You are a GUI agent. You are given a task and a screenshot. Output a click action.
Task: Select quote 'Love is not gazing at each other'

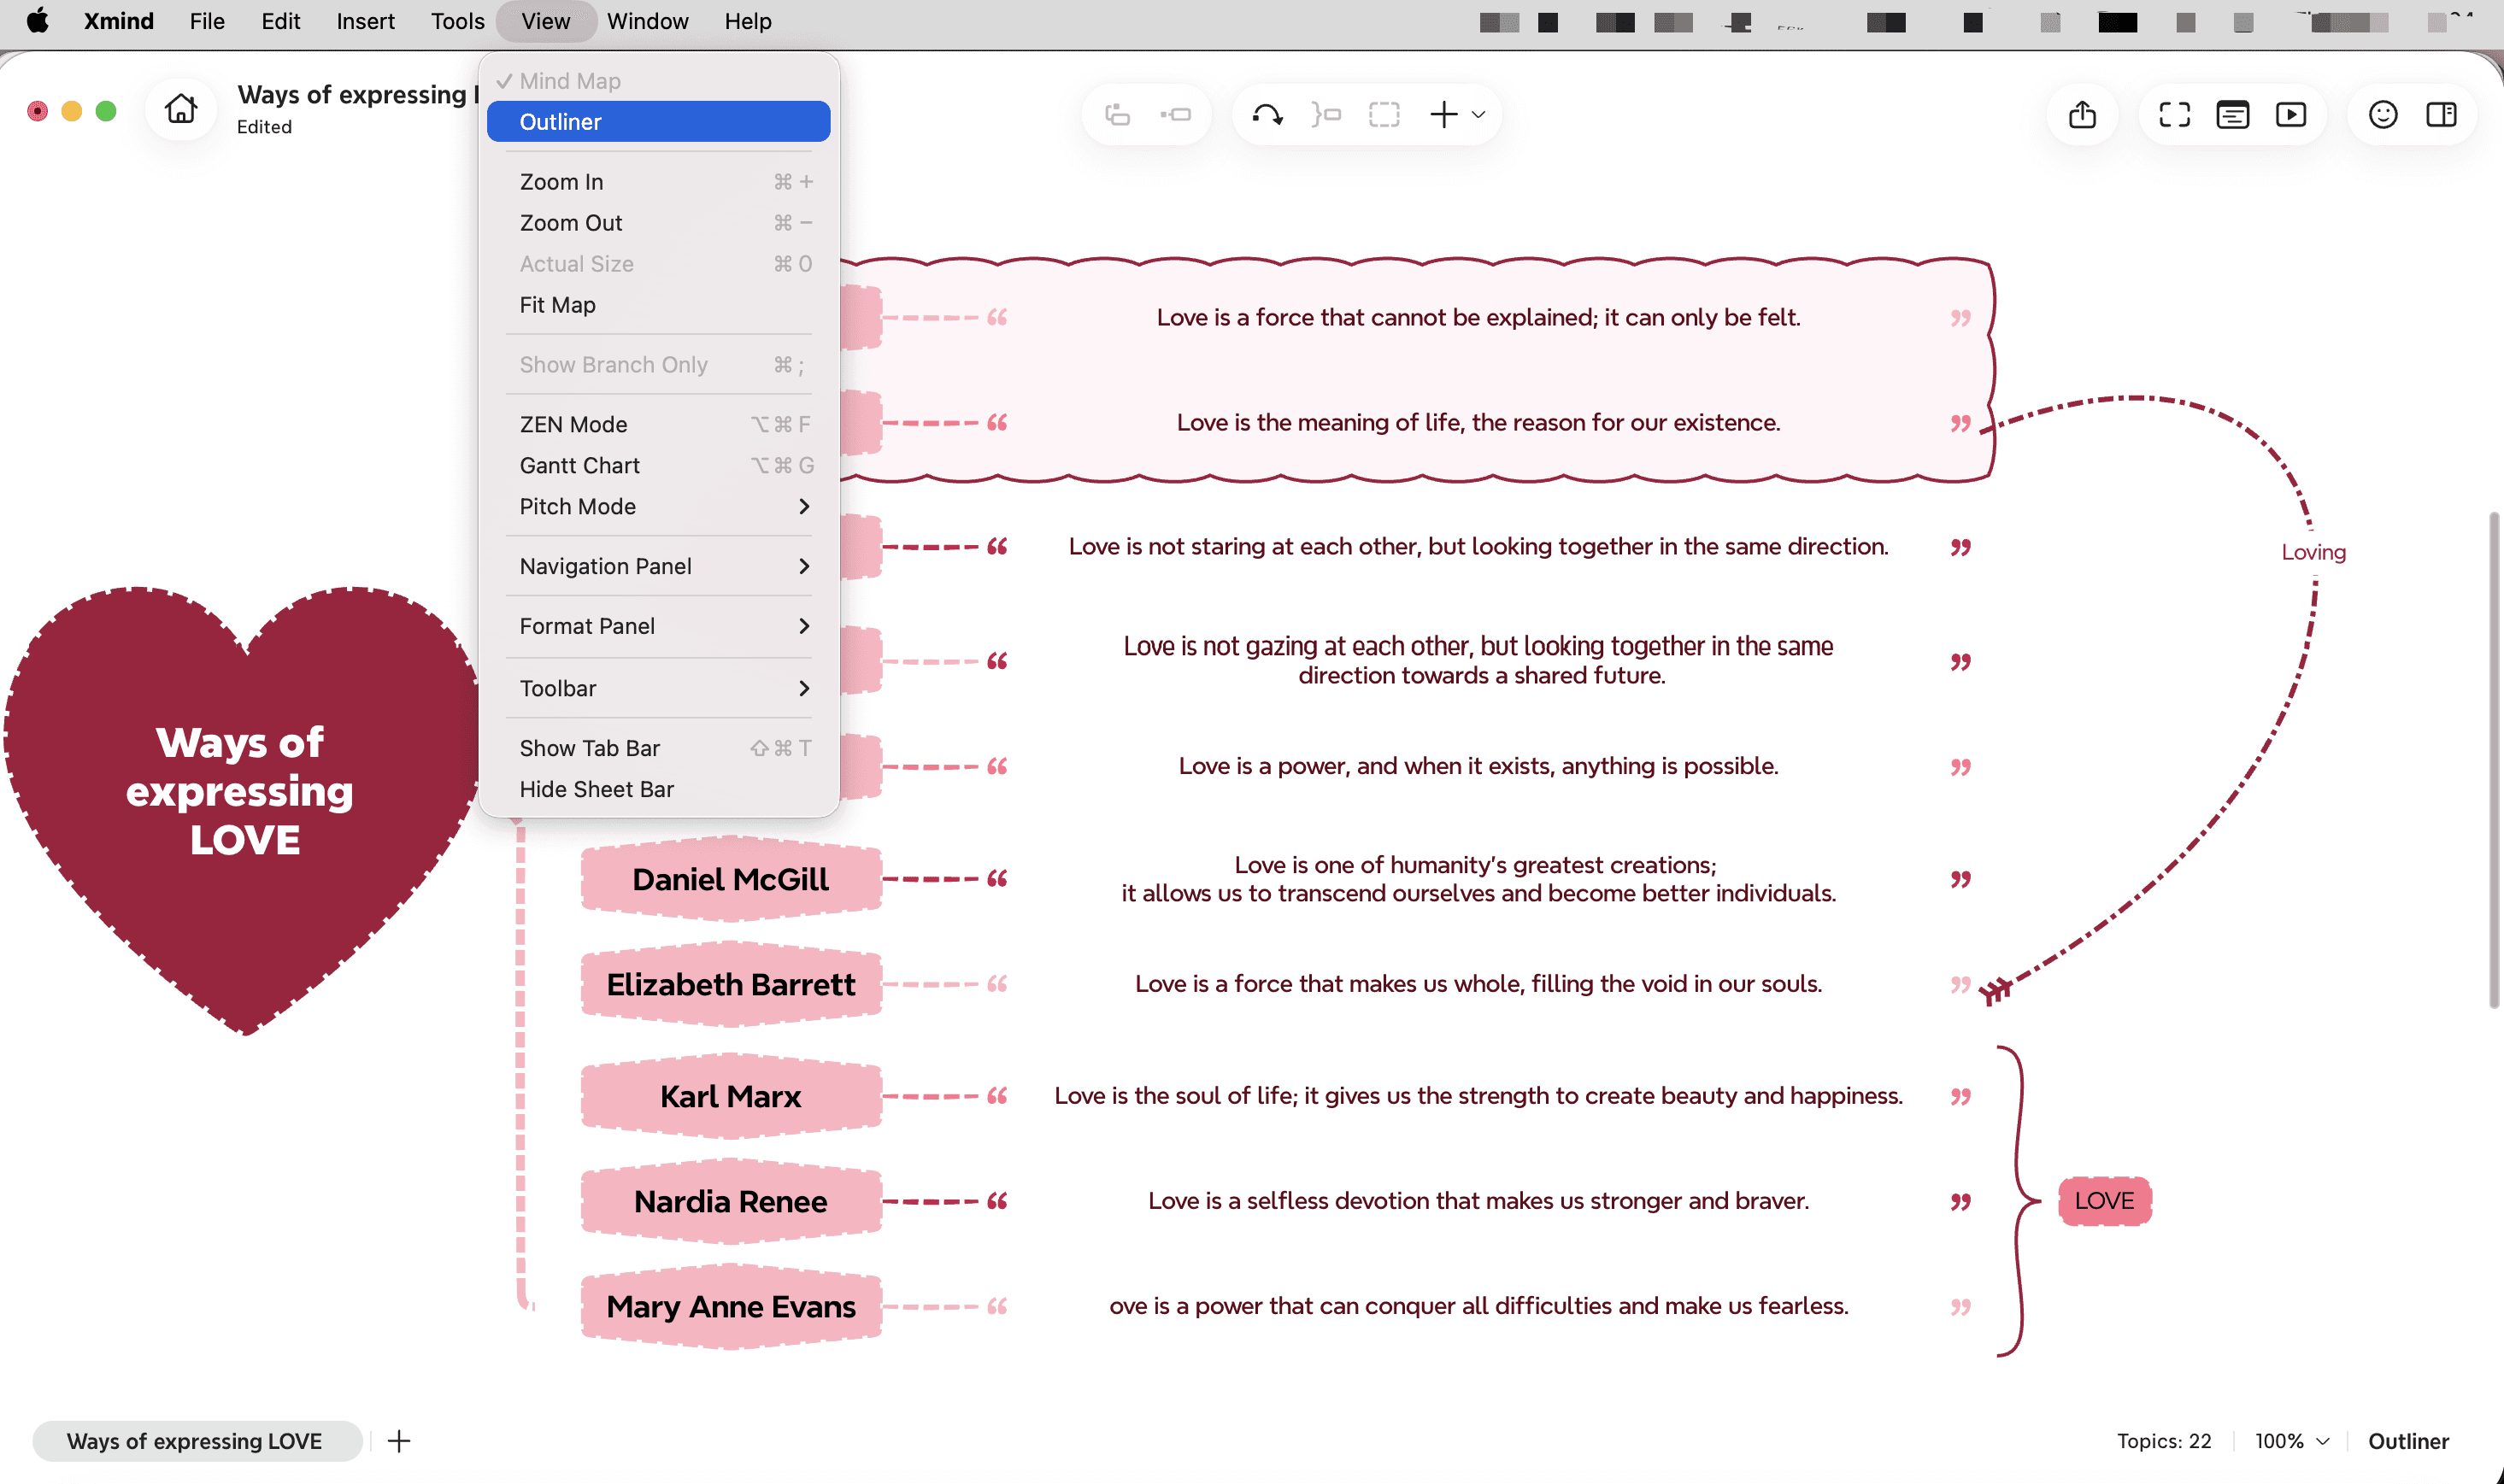click(x=1478, y=660)
